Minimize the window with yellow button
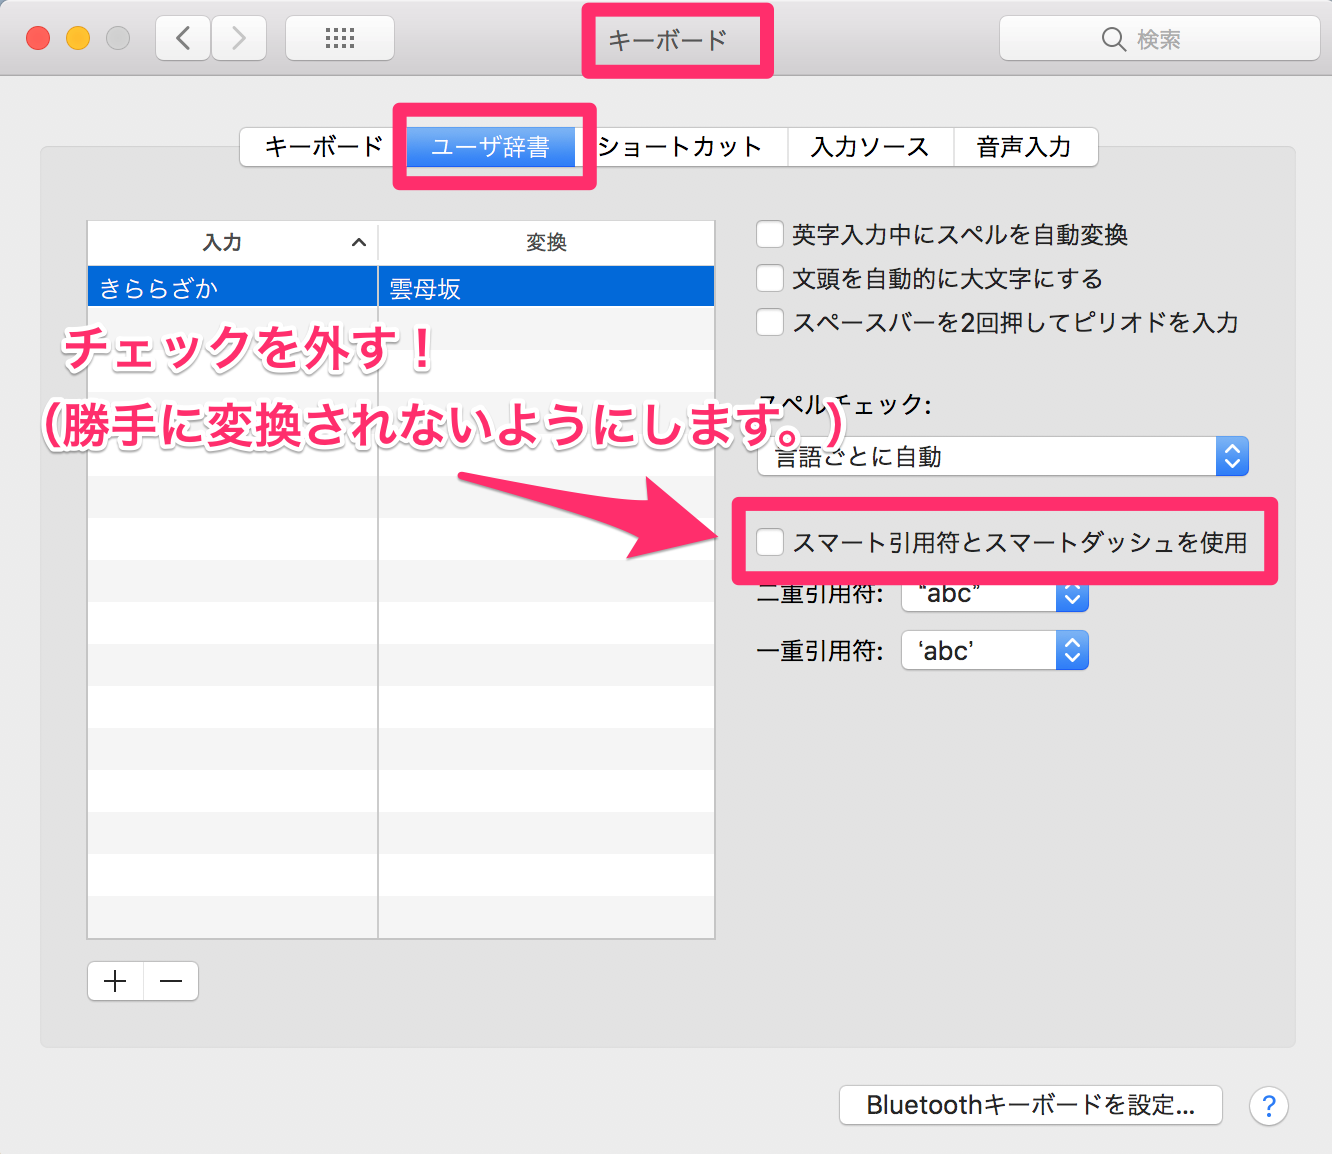The width and height of the screenshot is (1332, 1154). click(x=78, y=38)
